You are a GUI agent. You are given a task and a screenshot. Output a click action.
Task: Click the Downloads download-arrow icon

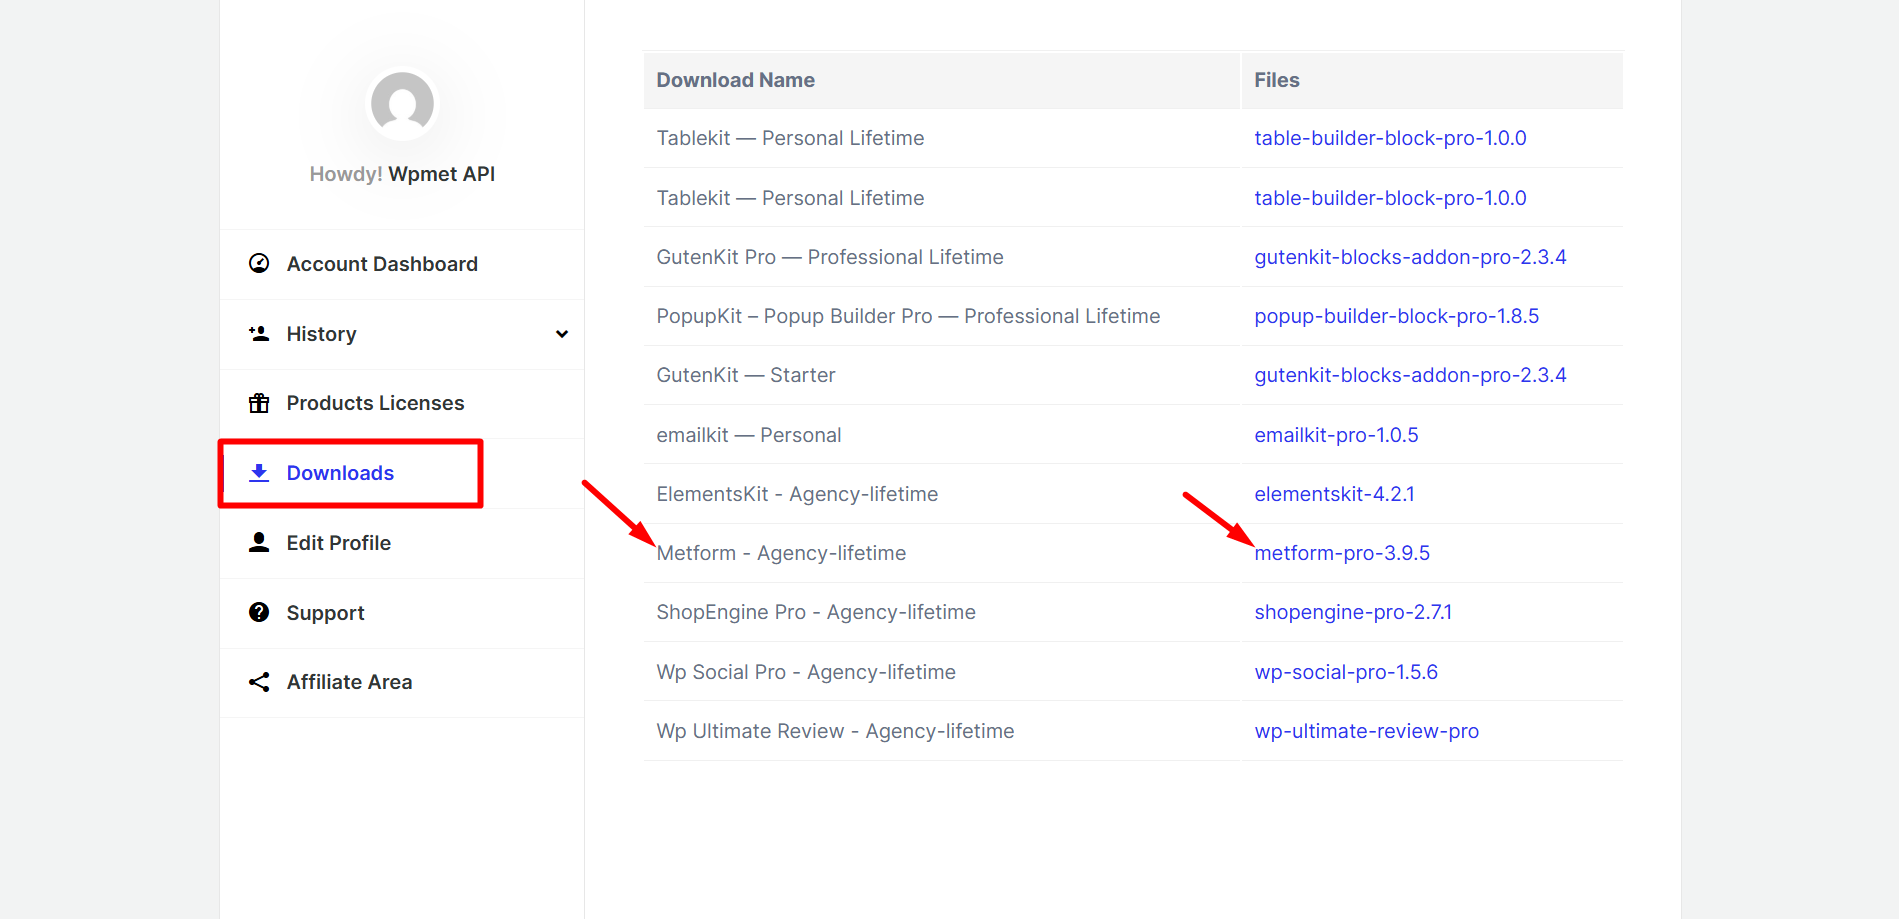(259, 472)
